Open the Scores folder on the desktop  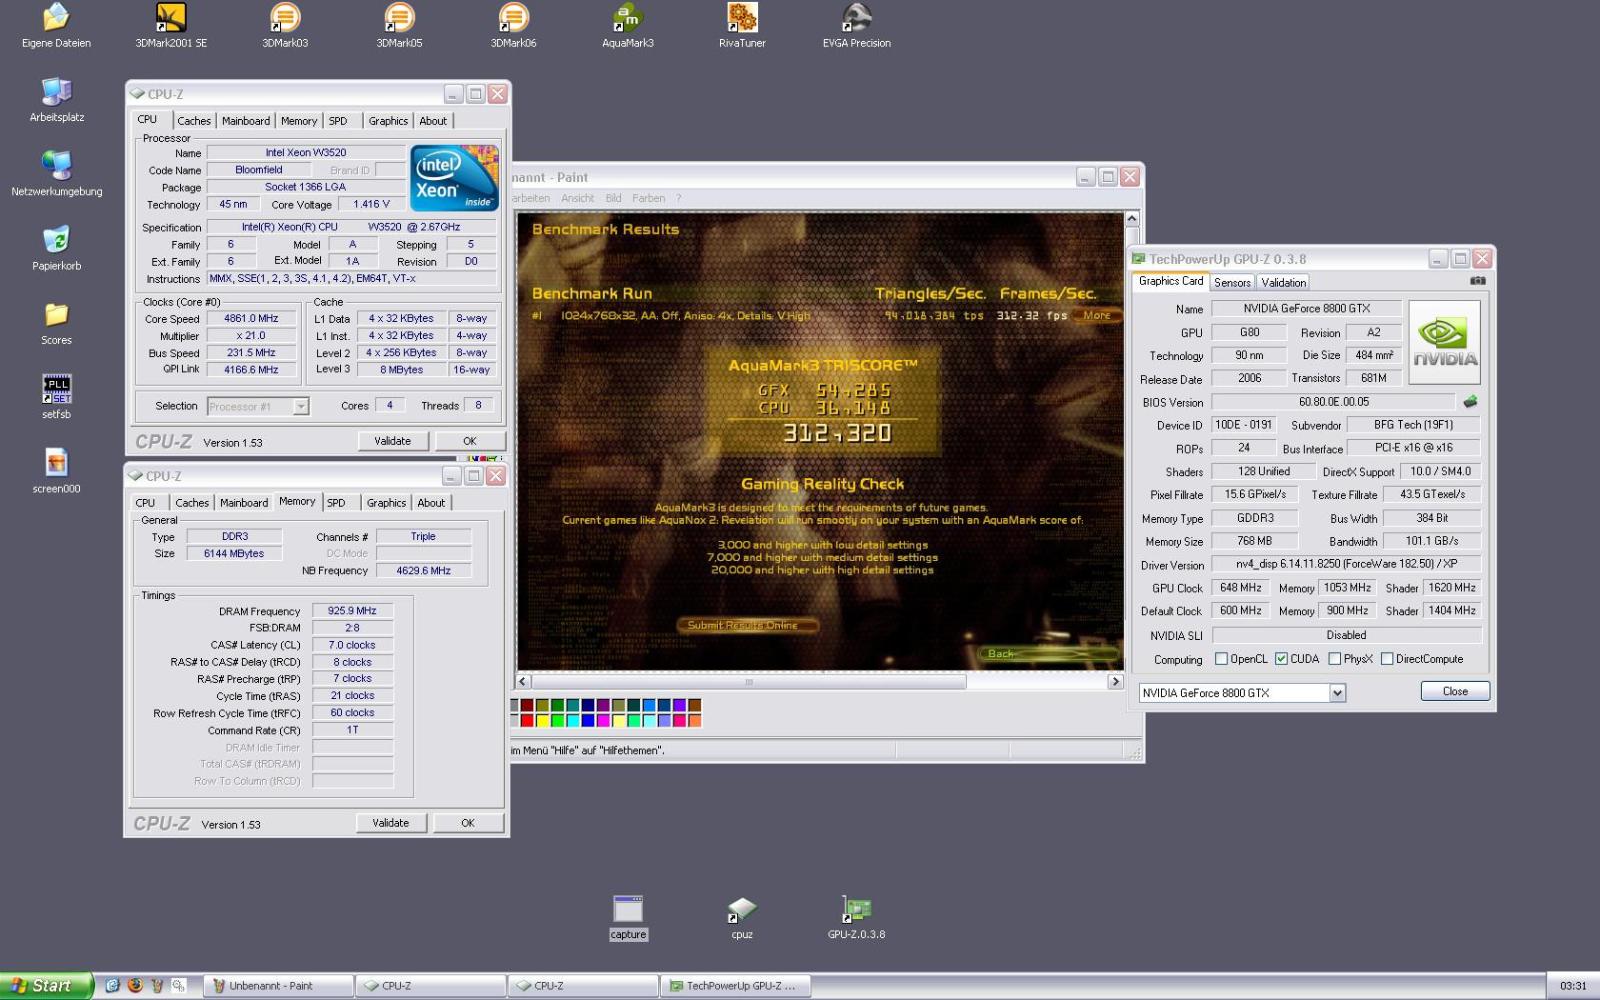pyautogui.click(x=56, y=322)
